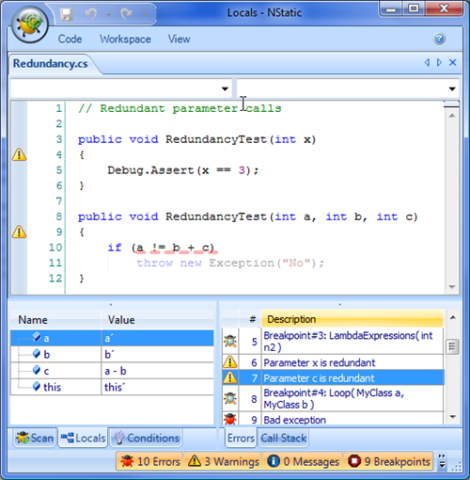Click the Save disk icon in title bar
The image size is (470, 480).
(x=66, y=14)
